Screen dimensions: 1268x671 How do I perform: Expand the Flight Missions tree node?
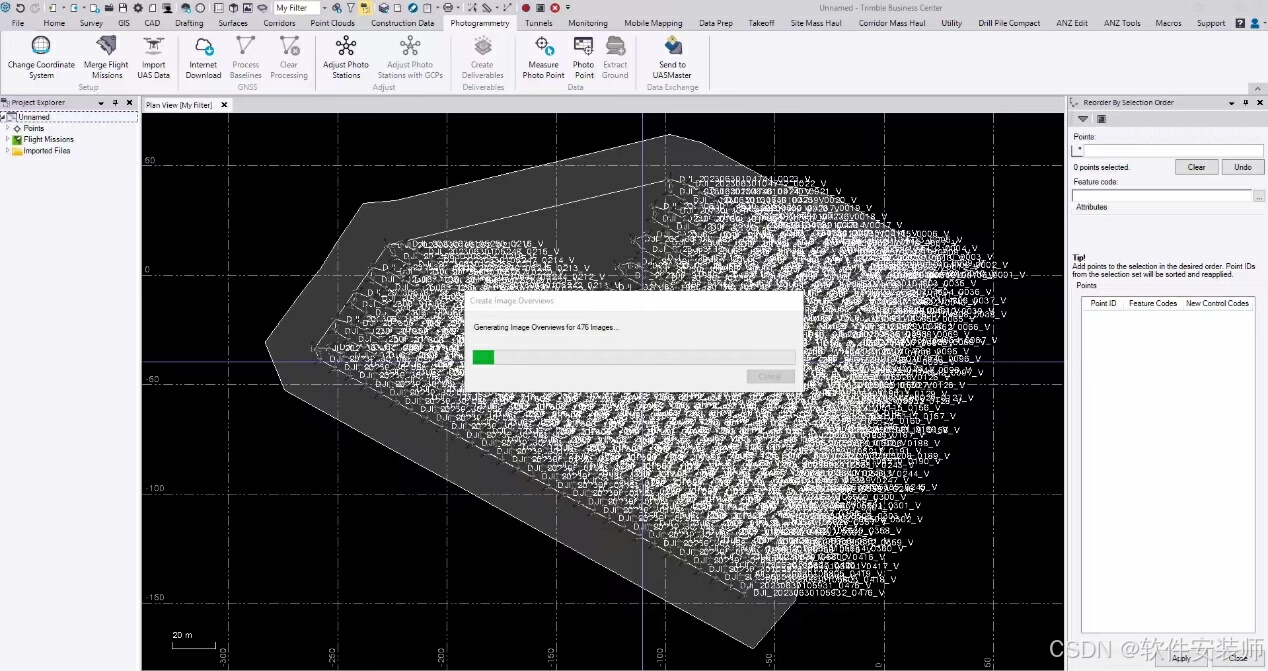coord(7,139)
